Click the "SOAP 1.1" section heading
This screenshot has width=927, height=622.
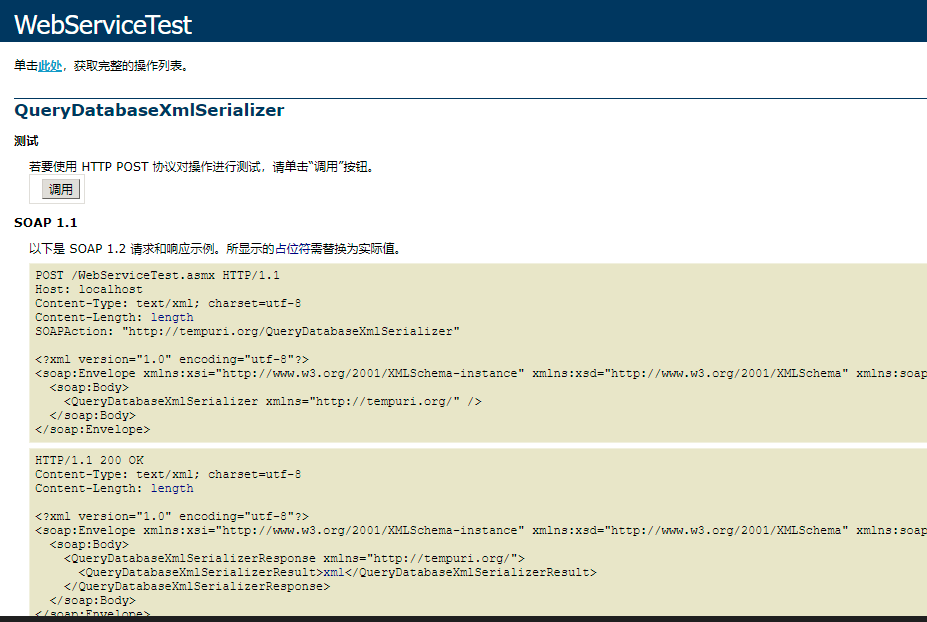click(45, 222)
